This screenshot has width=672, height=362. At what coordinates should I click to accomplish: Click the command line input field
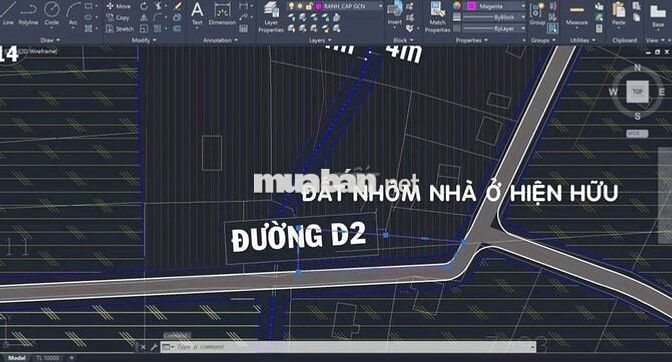click(x=348, y=347)
